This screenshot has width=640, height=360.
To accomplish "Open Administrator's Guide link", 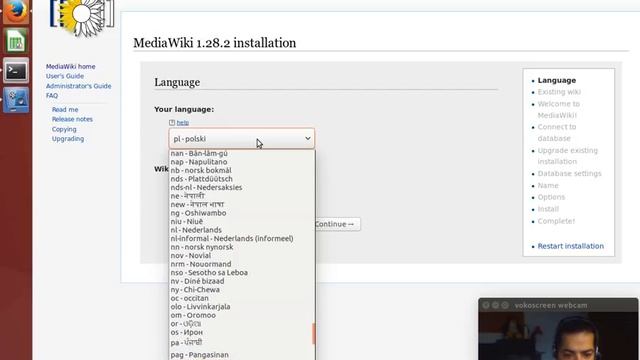I will click(78, 86).
